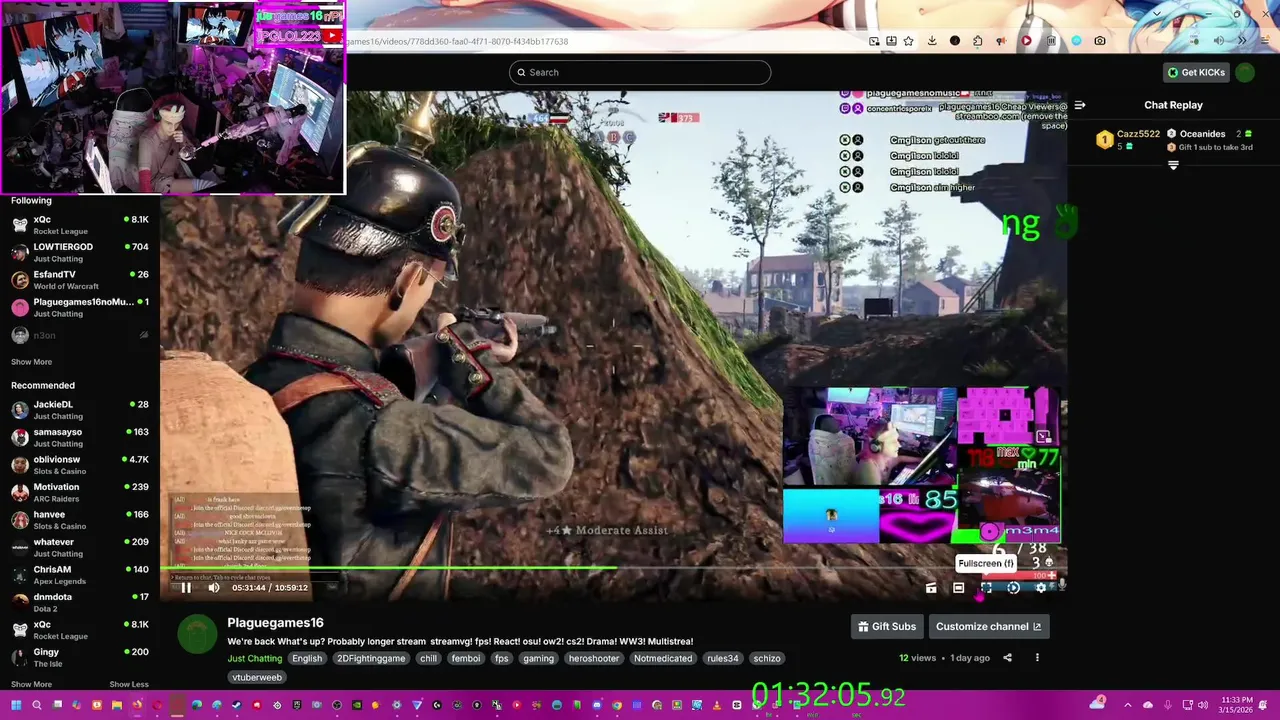
Task: Open Gingy The Isle channel
Action: pos(80,657)
